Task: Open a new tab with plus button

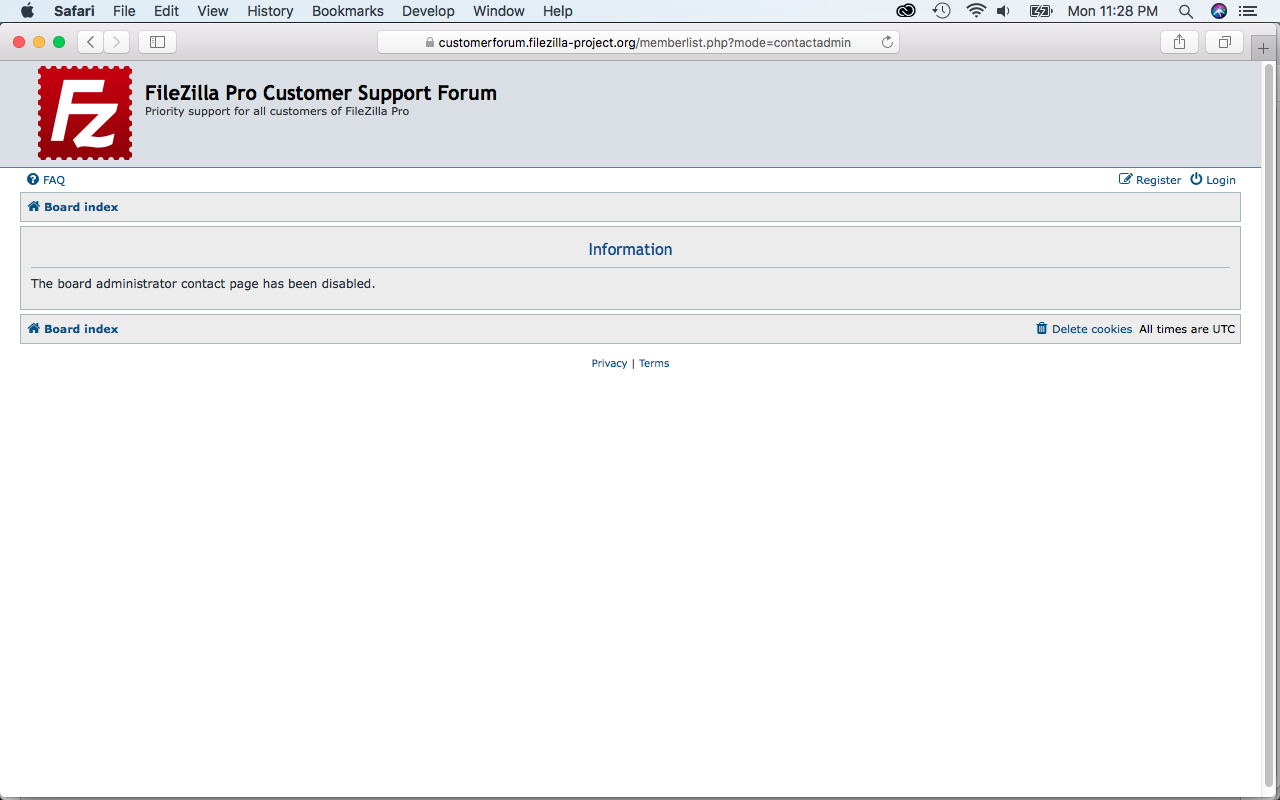Action: point(1263,47)
